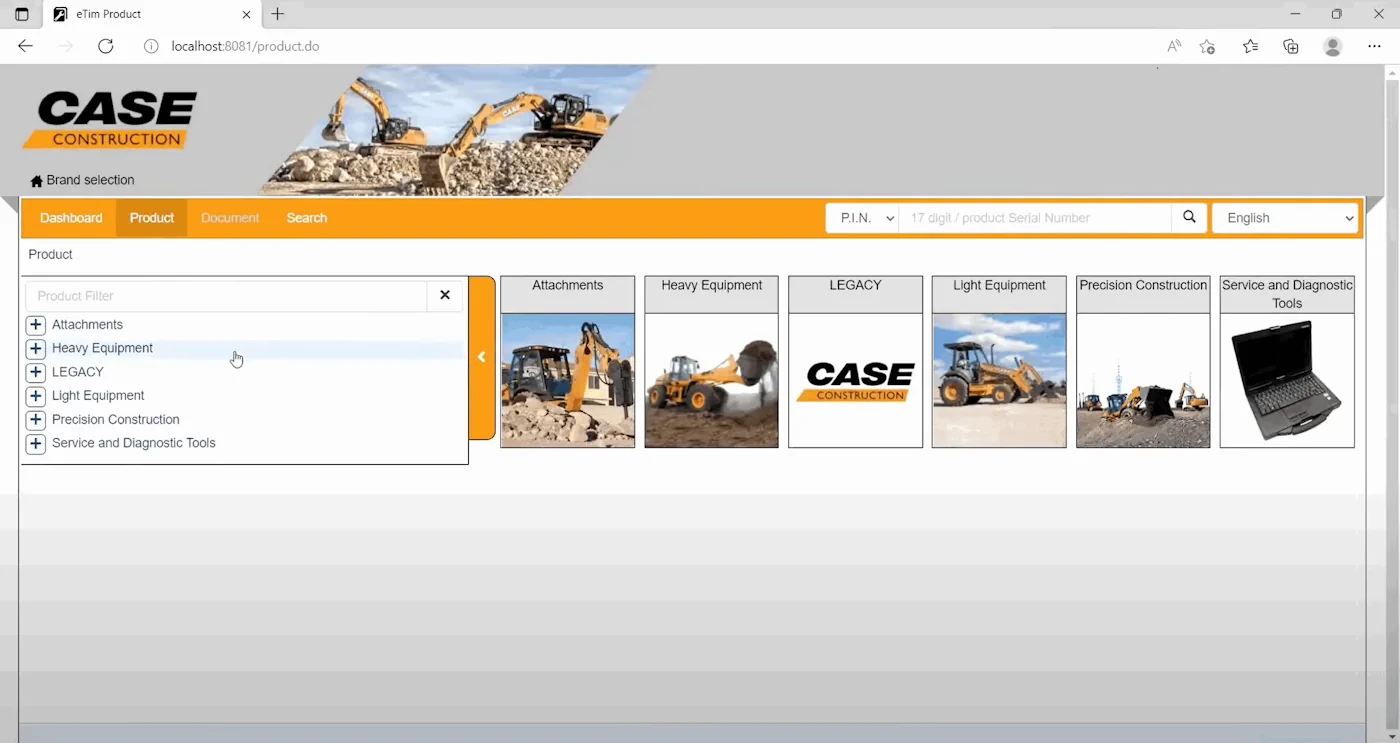The width and height of the screenshot is (1400, 743).
Task: Open the Document tab
Action: pyautogui.click(x=230, y=218)
